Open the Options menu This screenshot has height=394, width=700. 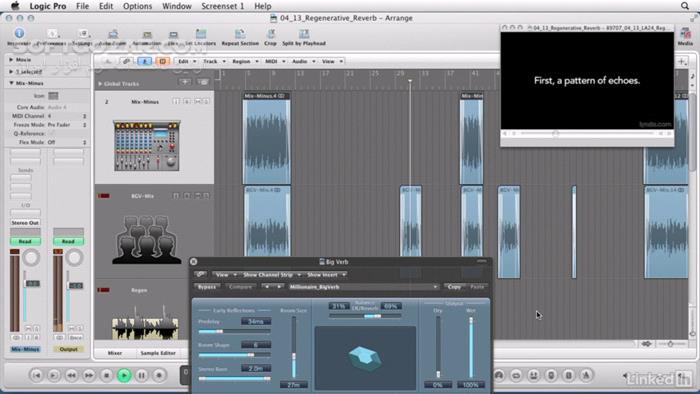click(x=138, y=6)
